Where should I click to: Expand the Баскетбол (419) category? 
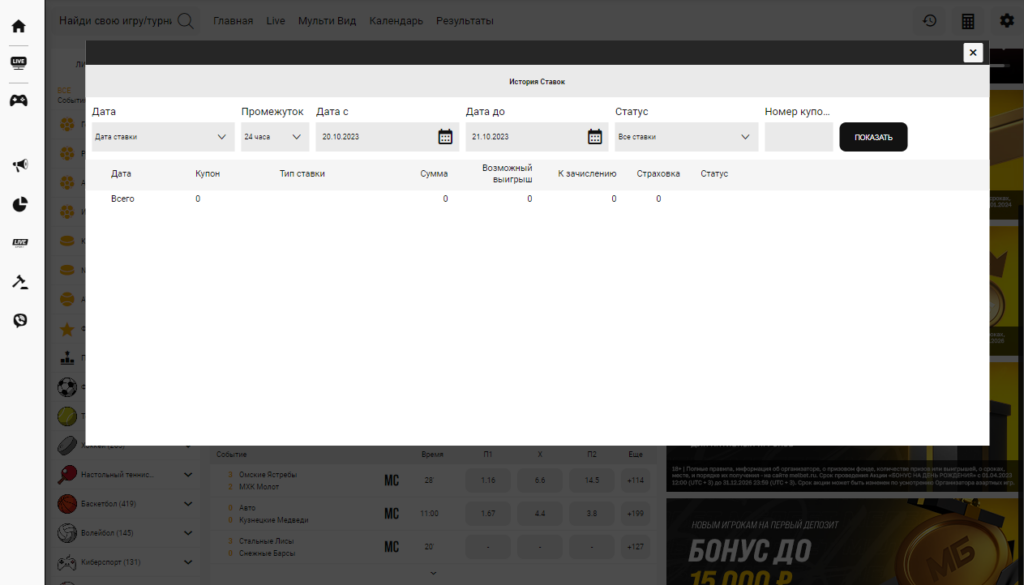pos(188,504)
